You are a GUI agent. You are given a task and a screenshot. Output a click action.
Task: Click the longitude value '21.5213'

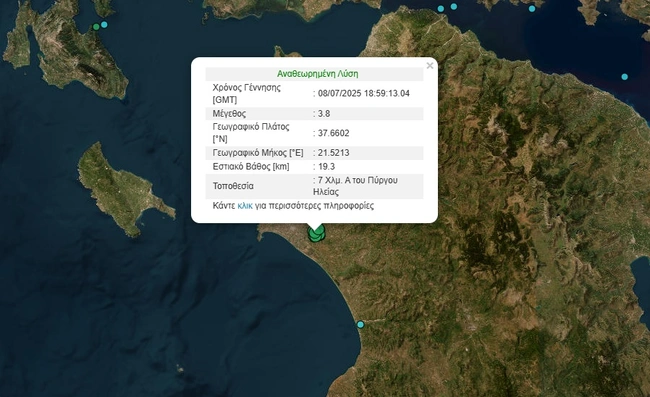coord(333,153)
